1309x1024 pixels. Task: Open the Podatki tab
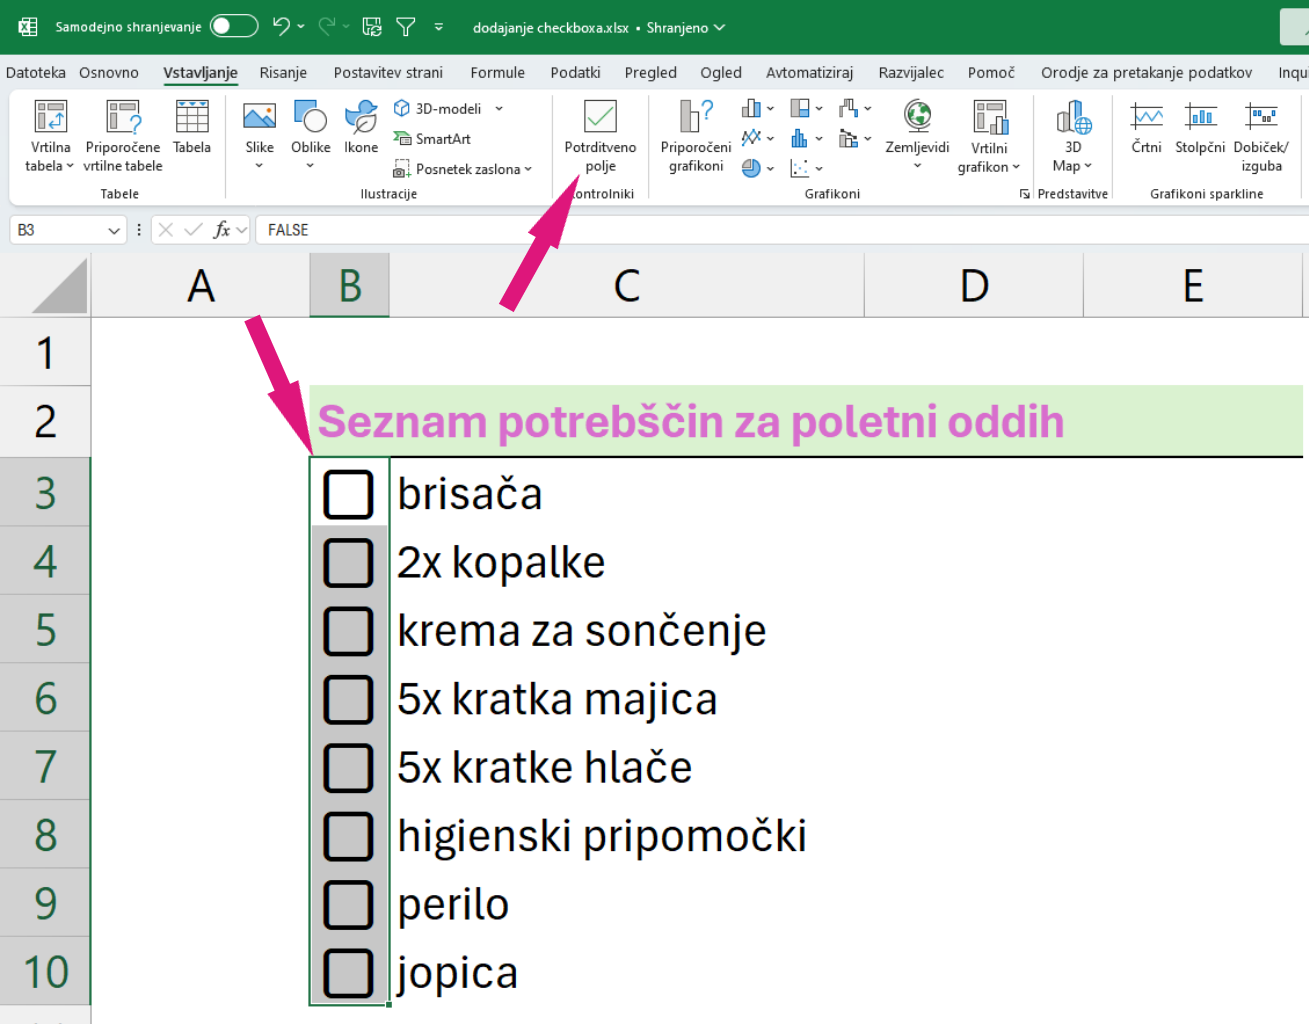pos(575,72)
